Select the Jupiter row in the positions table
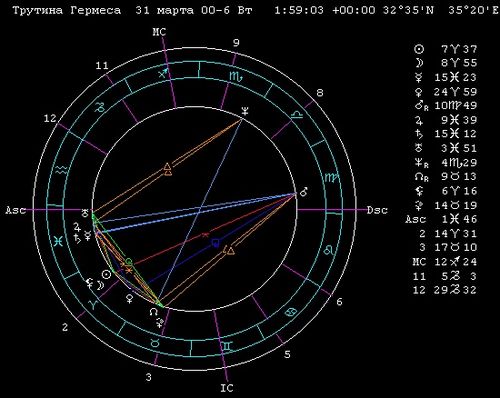This screenshot has width=500, height=398. point(446,120)
